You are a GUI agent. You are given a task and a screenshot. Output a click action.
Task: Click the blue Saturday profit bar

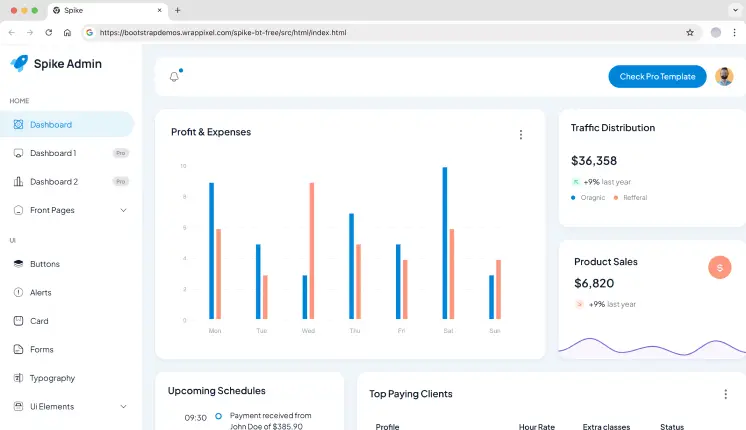444,243
